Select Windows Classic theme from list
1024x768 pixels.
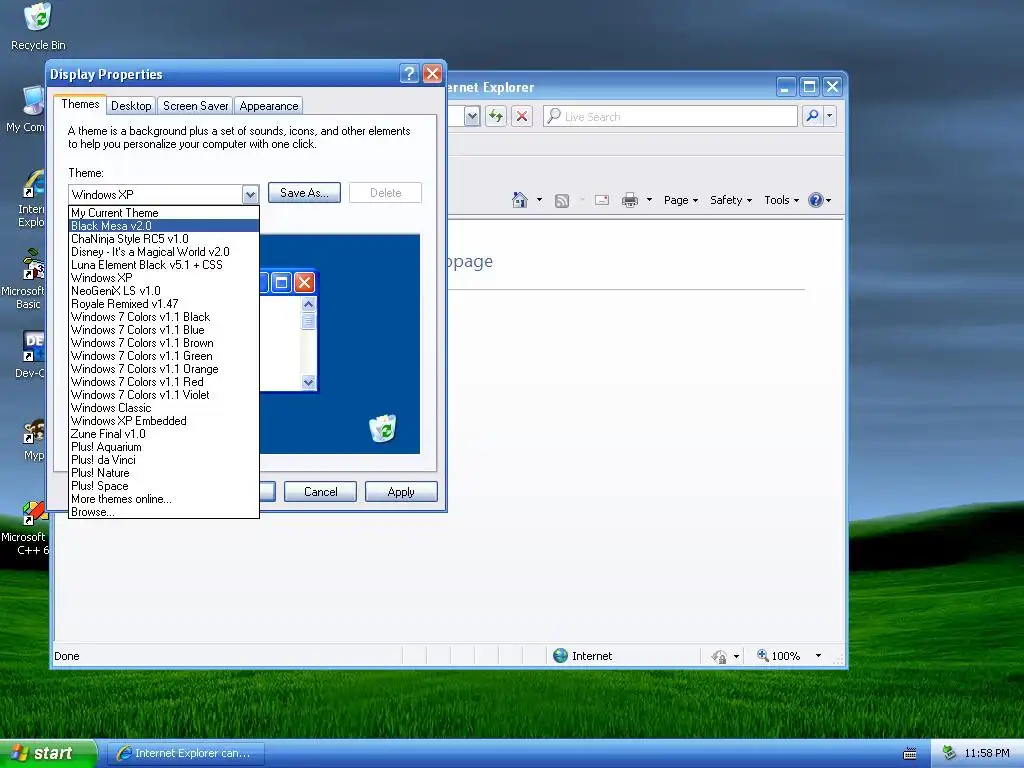(x=164, y=408)
